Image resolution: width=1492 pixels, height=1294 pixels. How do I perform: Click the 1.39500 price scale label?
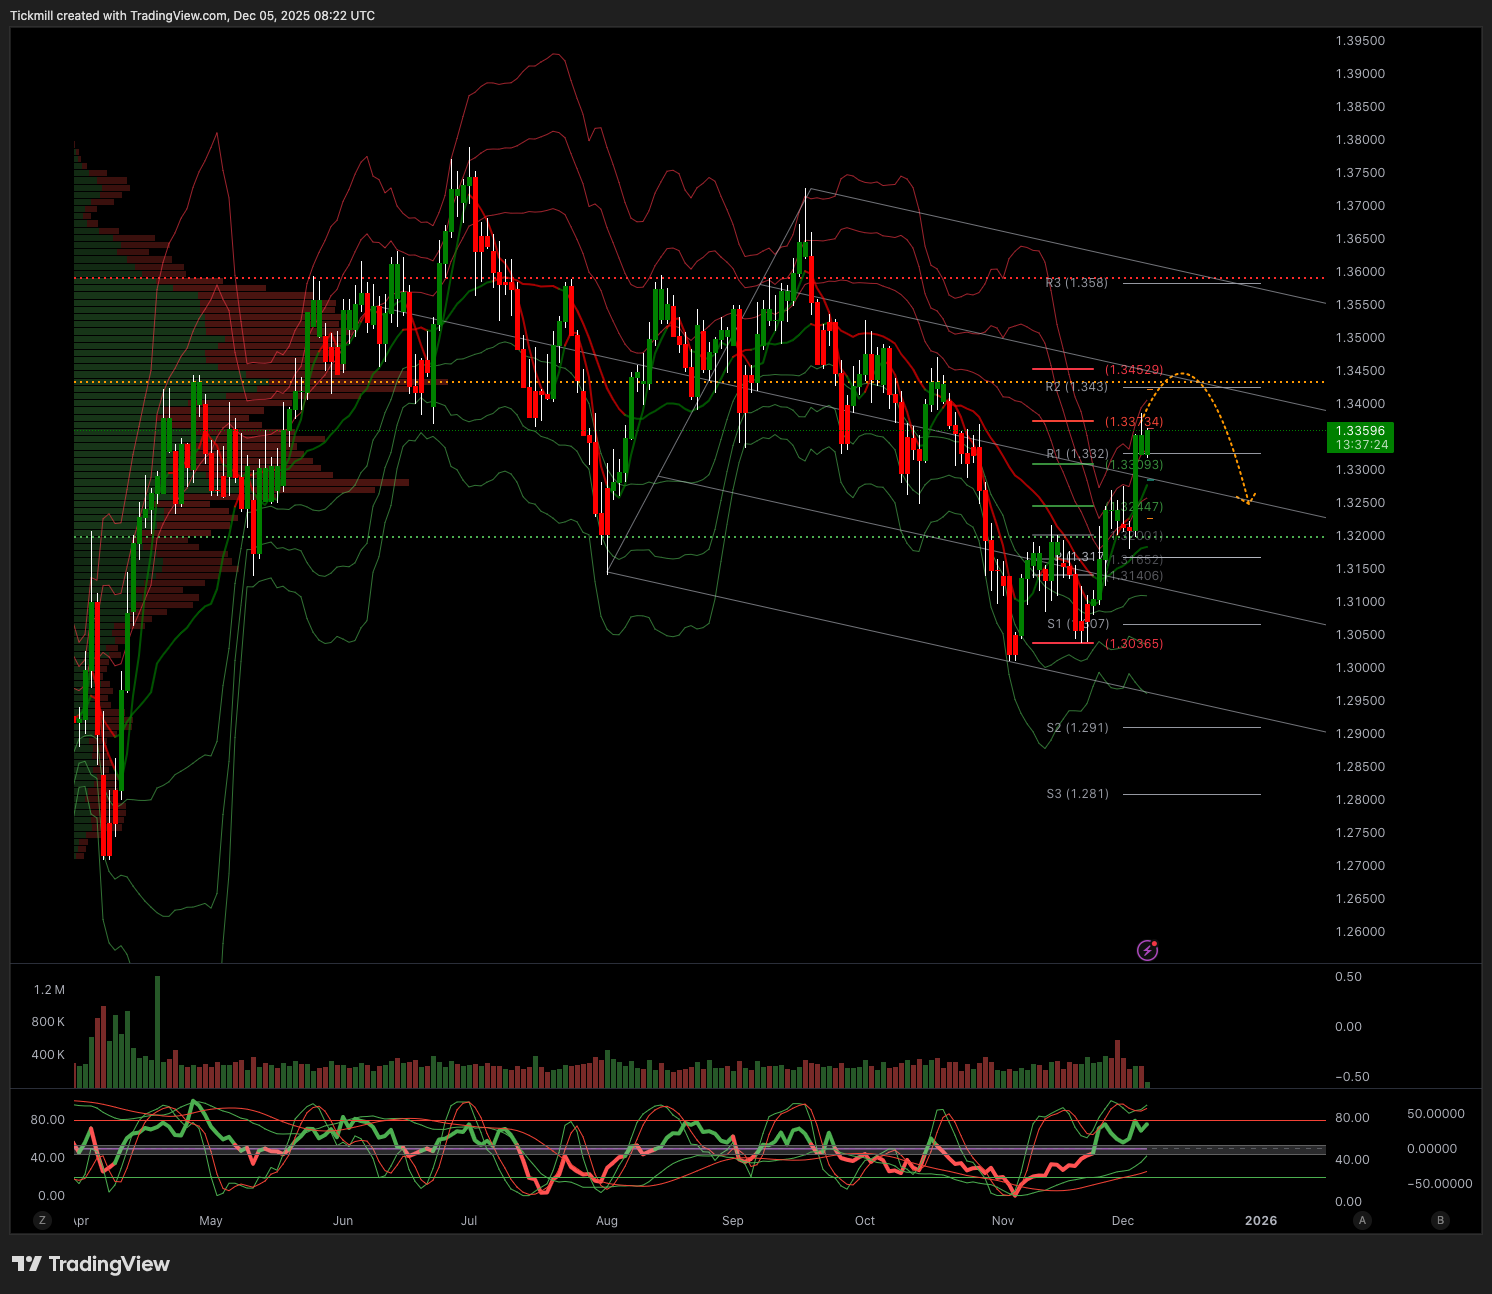(x=1360, y=41)
